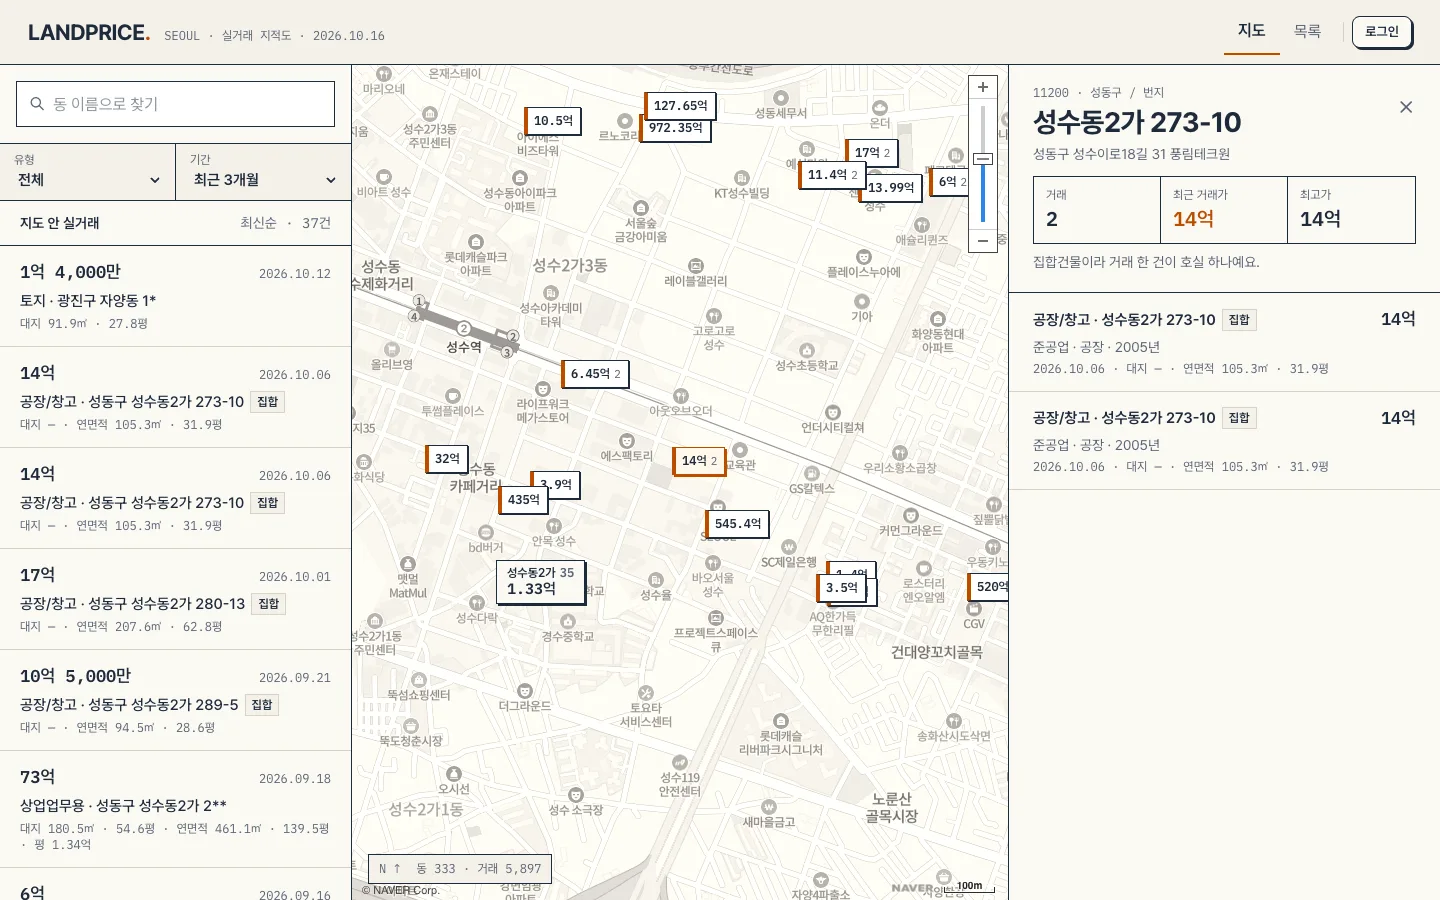Change the 최신순 sort order
Screen dimensions: 1440x900
point(258,223)
